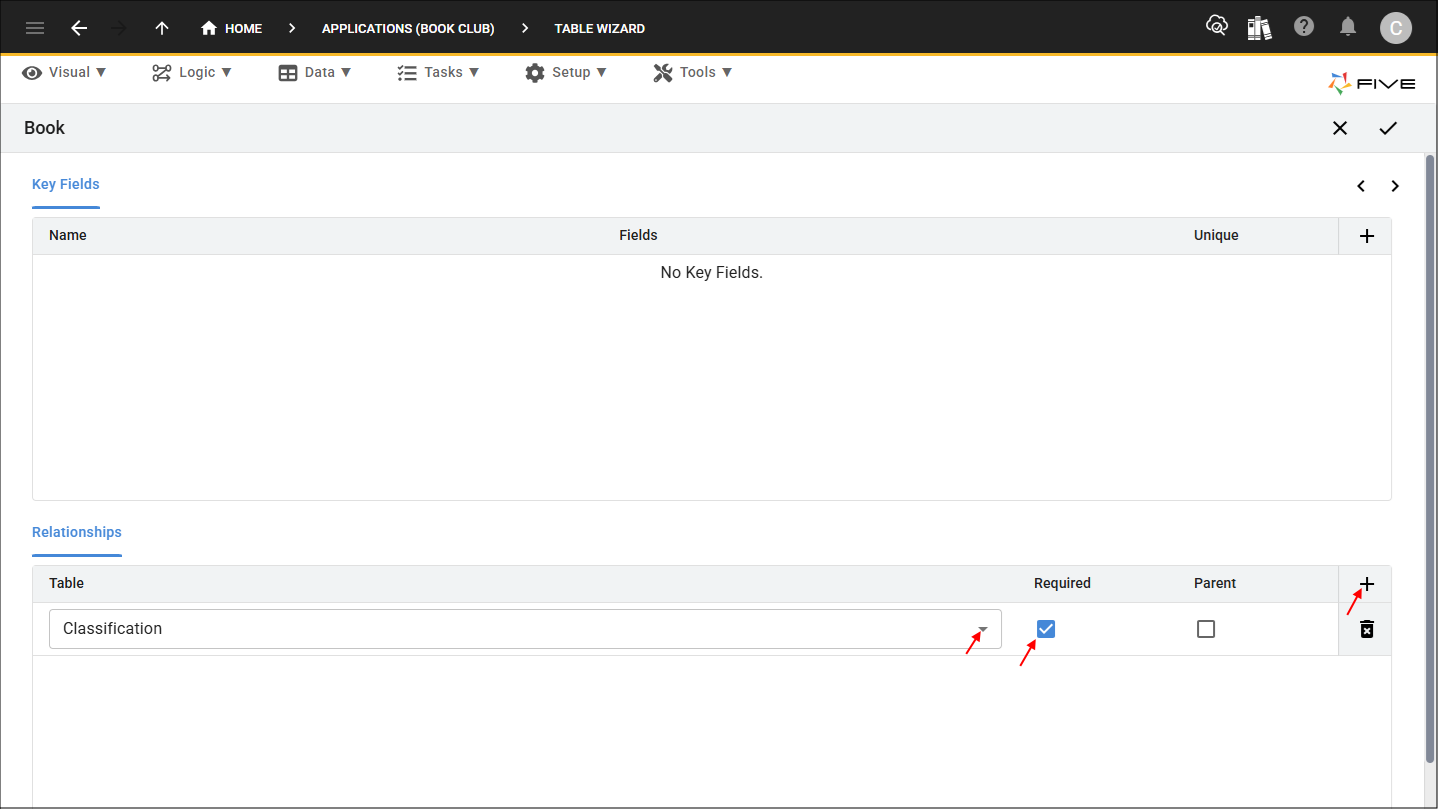Click the Unique column header

tap(1216, 235)
